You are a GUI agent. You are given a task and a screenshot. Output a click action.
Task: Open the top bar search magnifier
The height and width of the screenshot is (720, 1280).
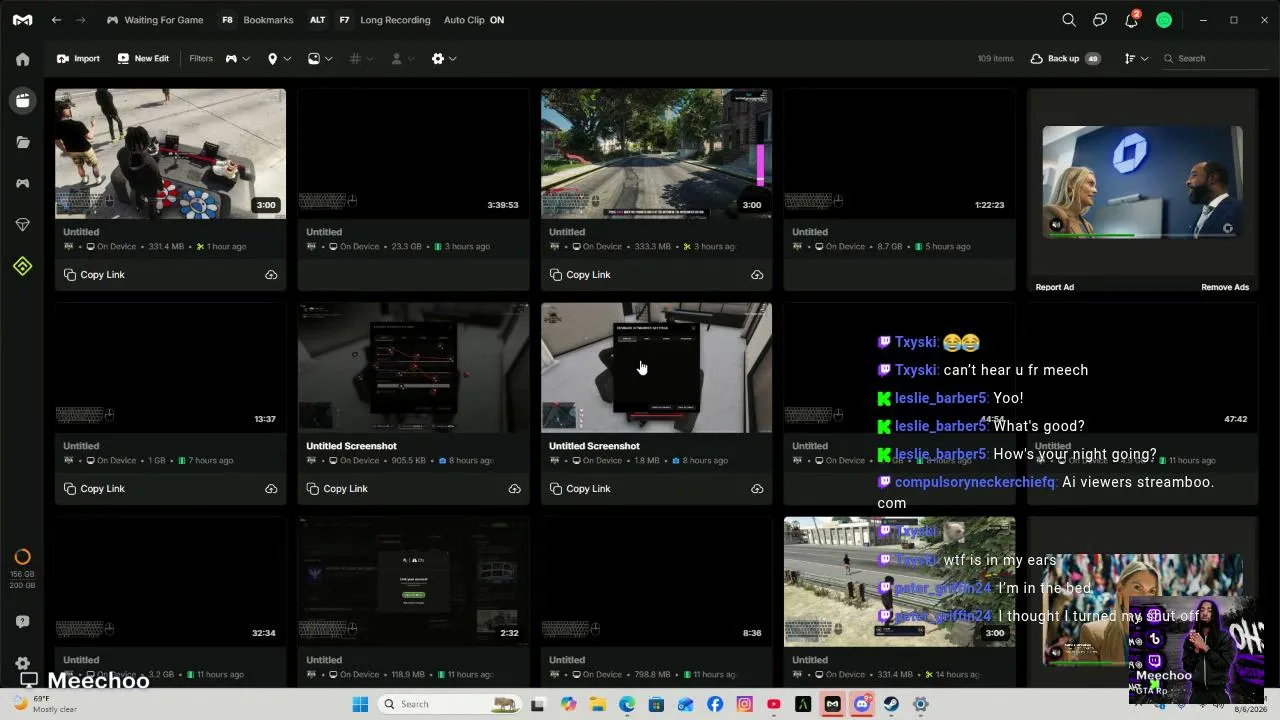(1069, 20)
